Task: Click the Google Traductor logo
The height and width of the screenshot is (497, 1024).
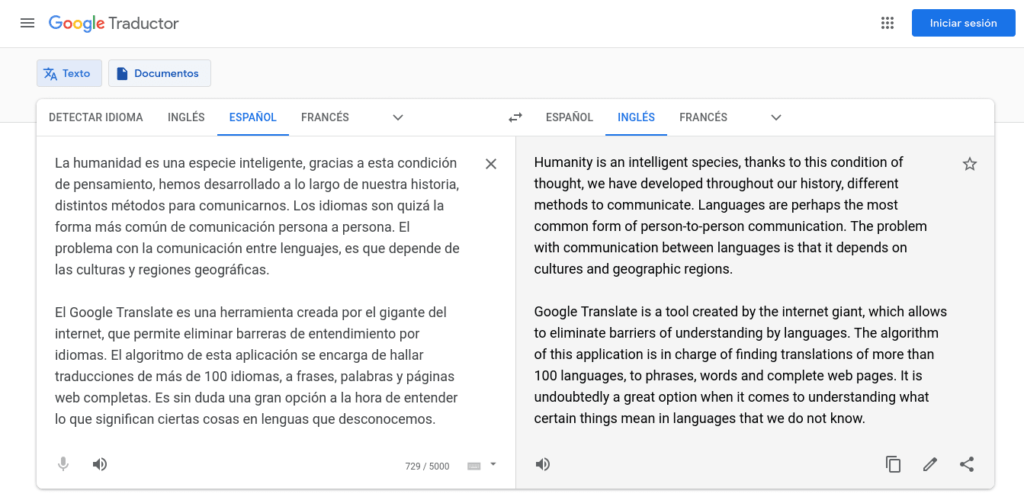Action: (114, 24)
